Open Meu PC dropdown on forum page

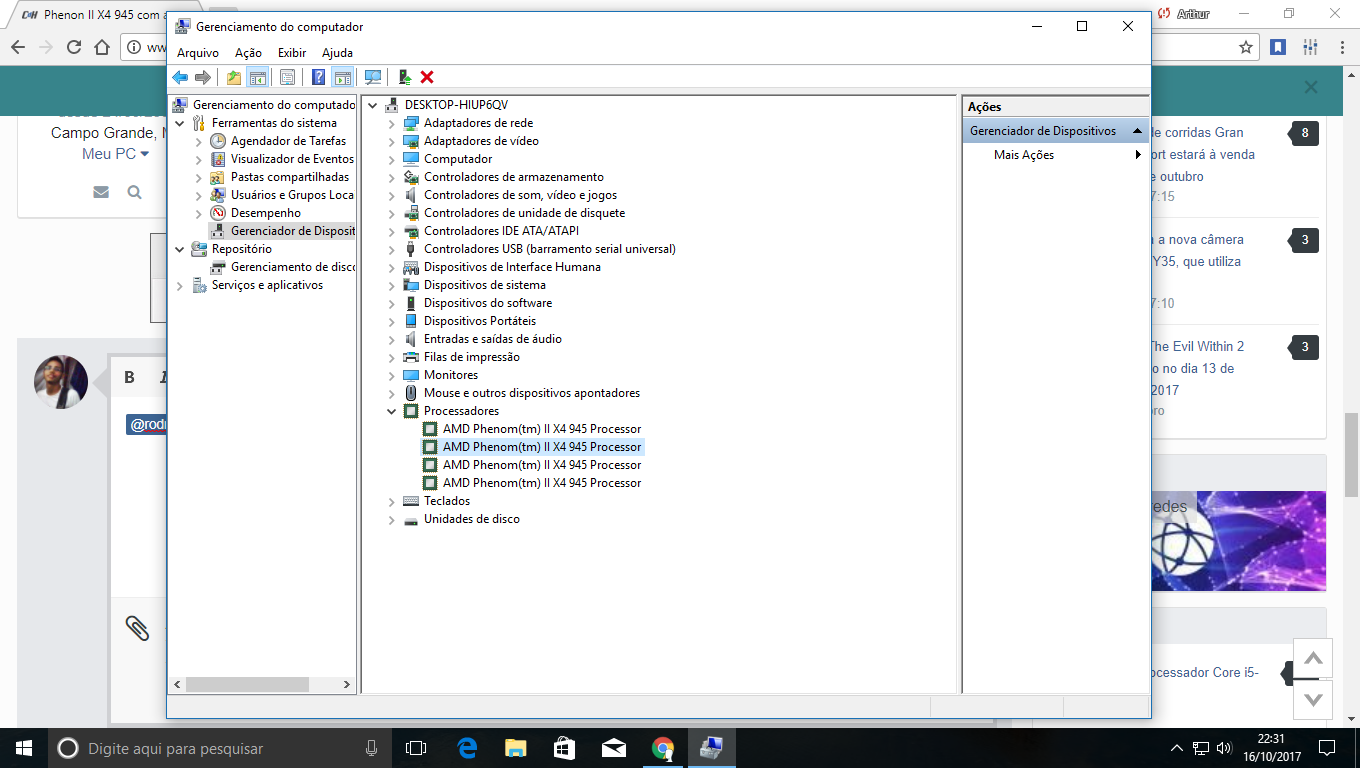click(116, 154)
